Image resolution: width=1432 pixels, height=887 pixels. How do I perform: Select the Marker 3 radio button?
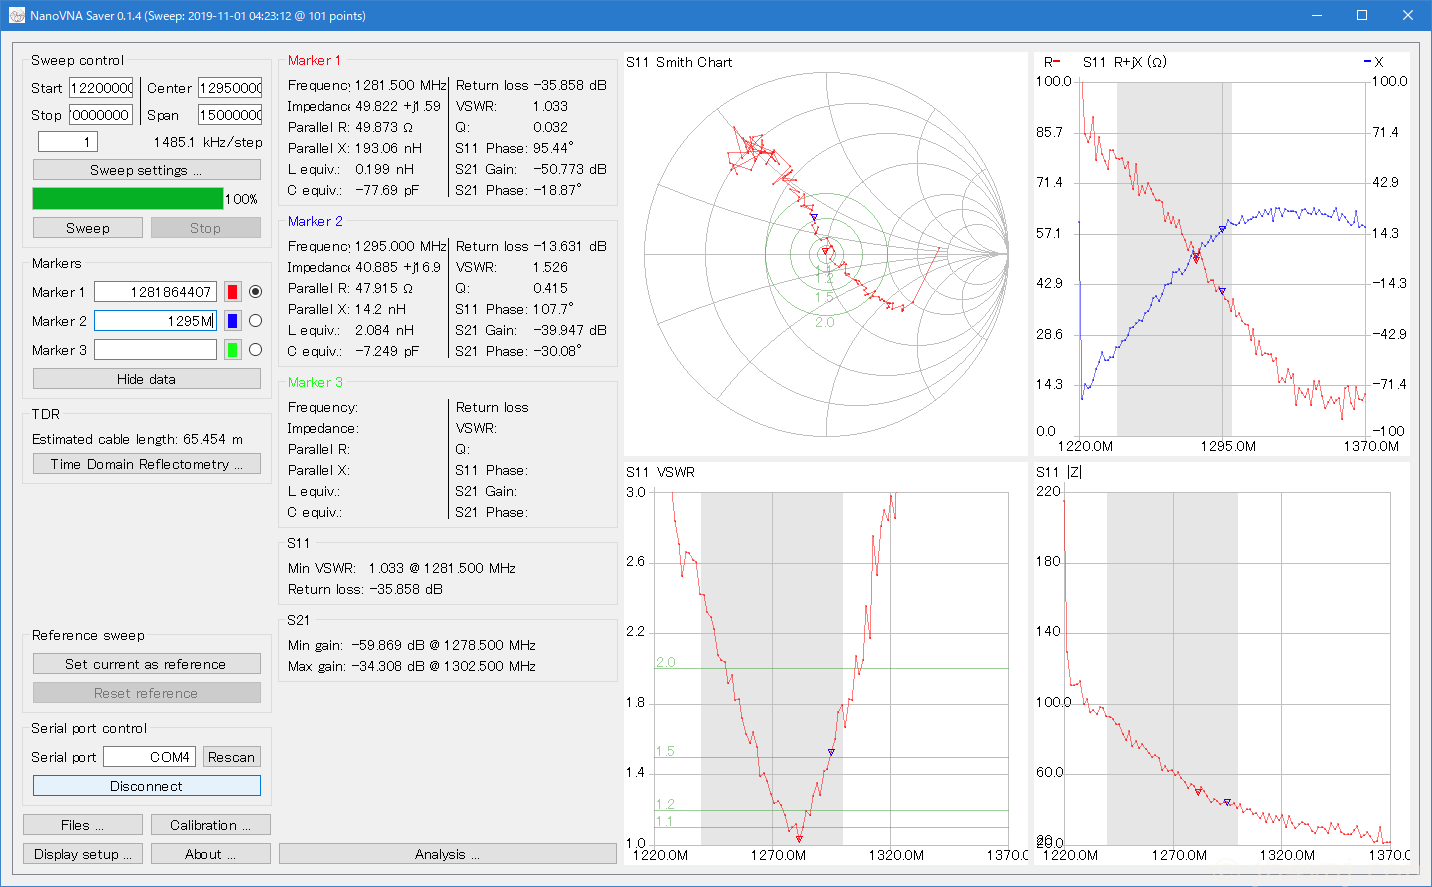tap(255, 350)
